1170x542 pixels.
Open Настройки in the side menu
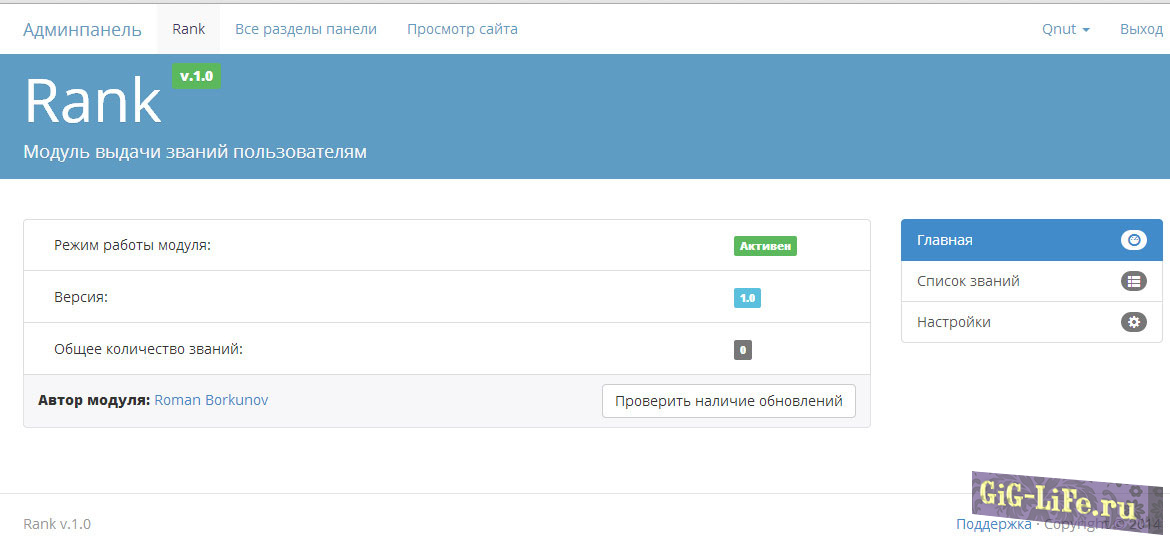(954, 323)
